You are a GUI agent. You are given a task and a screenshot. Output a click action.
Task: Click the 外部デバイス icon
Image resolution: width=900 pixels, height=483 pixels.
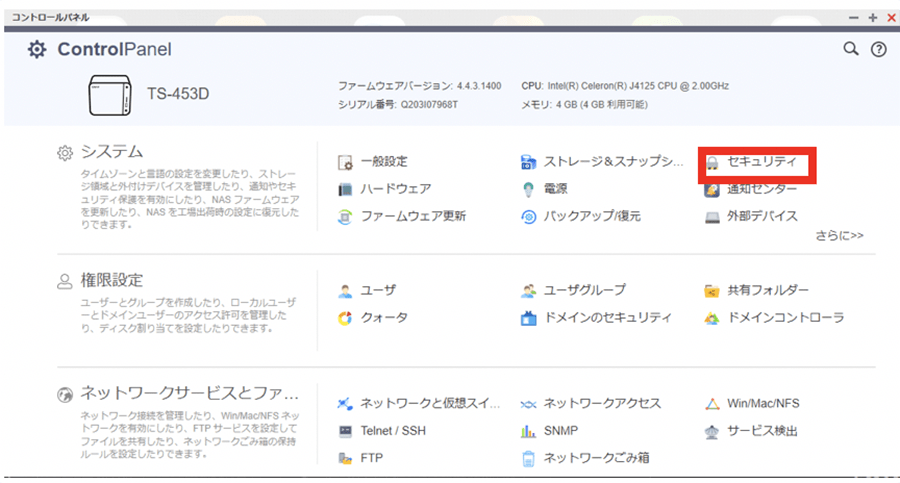(x=712, y=218)
